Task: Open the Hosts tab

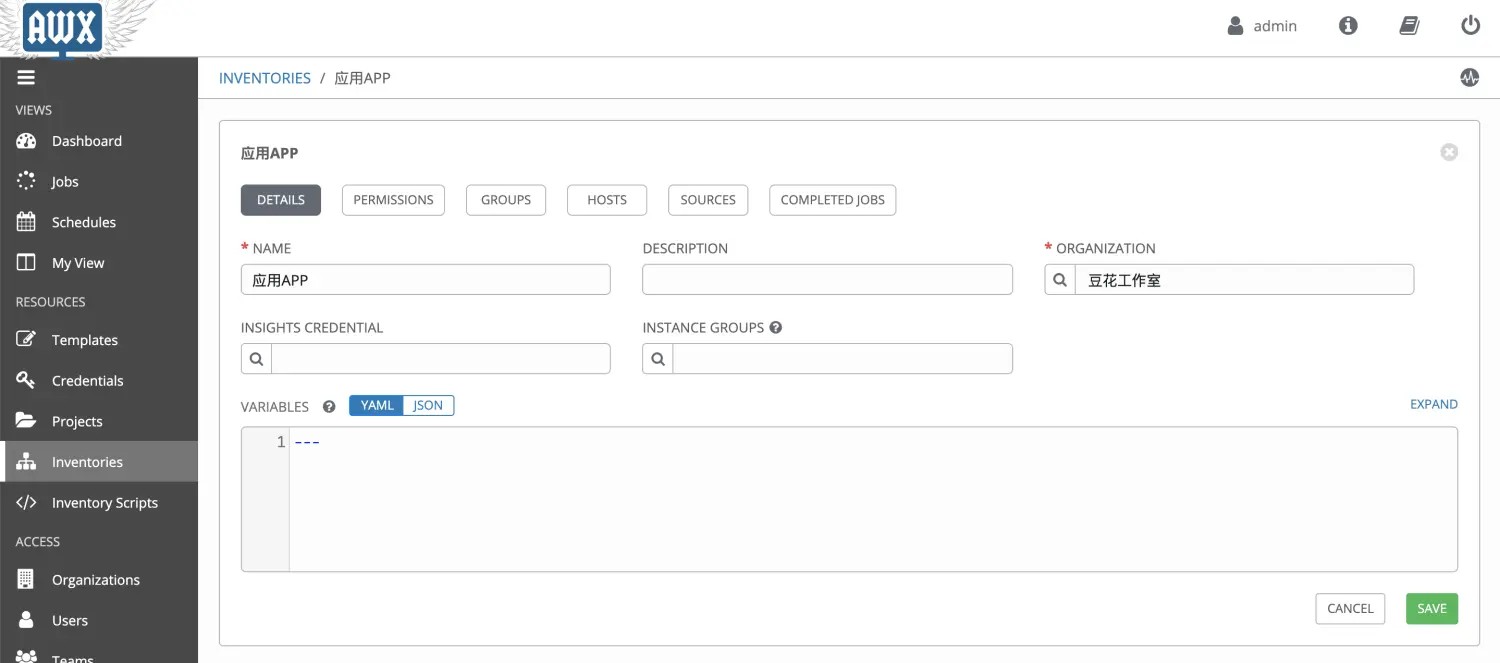Action: (x=606, y=200)
